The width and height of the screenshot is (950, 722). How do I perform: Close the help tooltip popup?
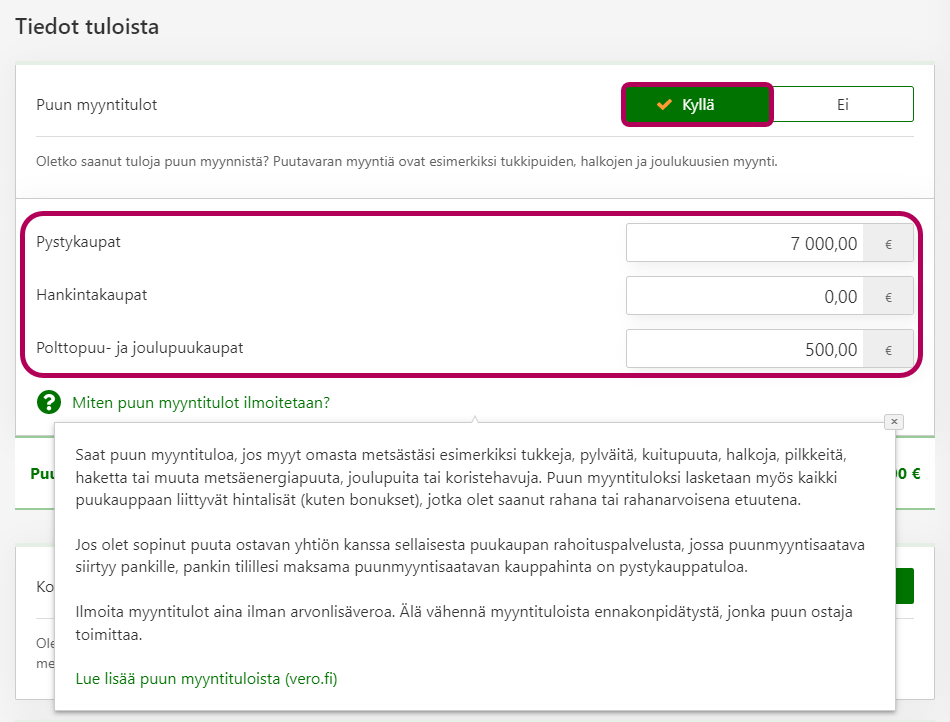[x=894, y=422]
